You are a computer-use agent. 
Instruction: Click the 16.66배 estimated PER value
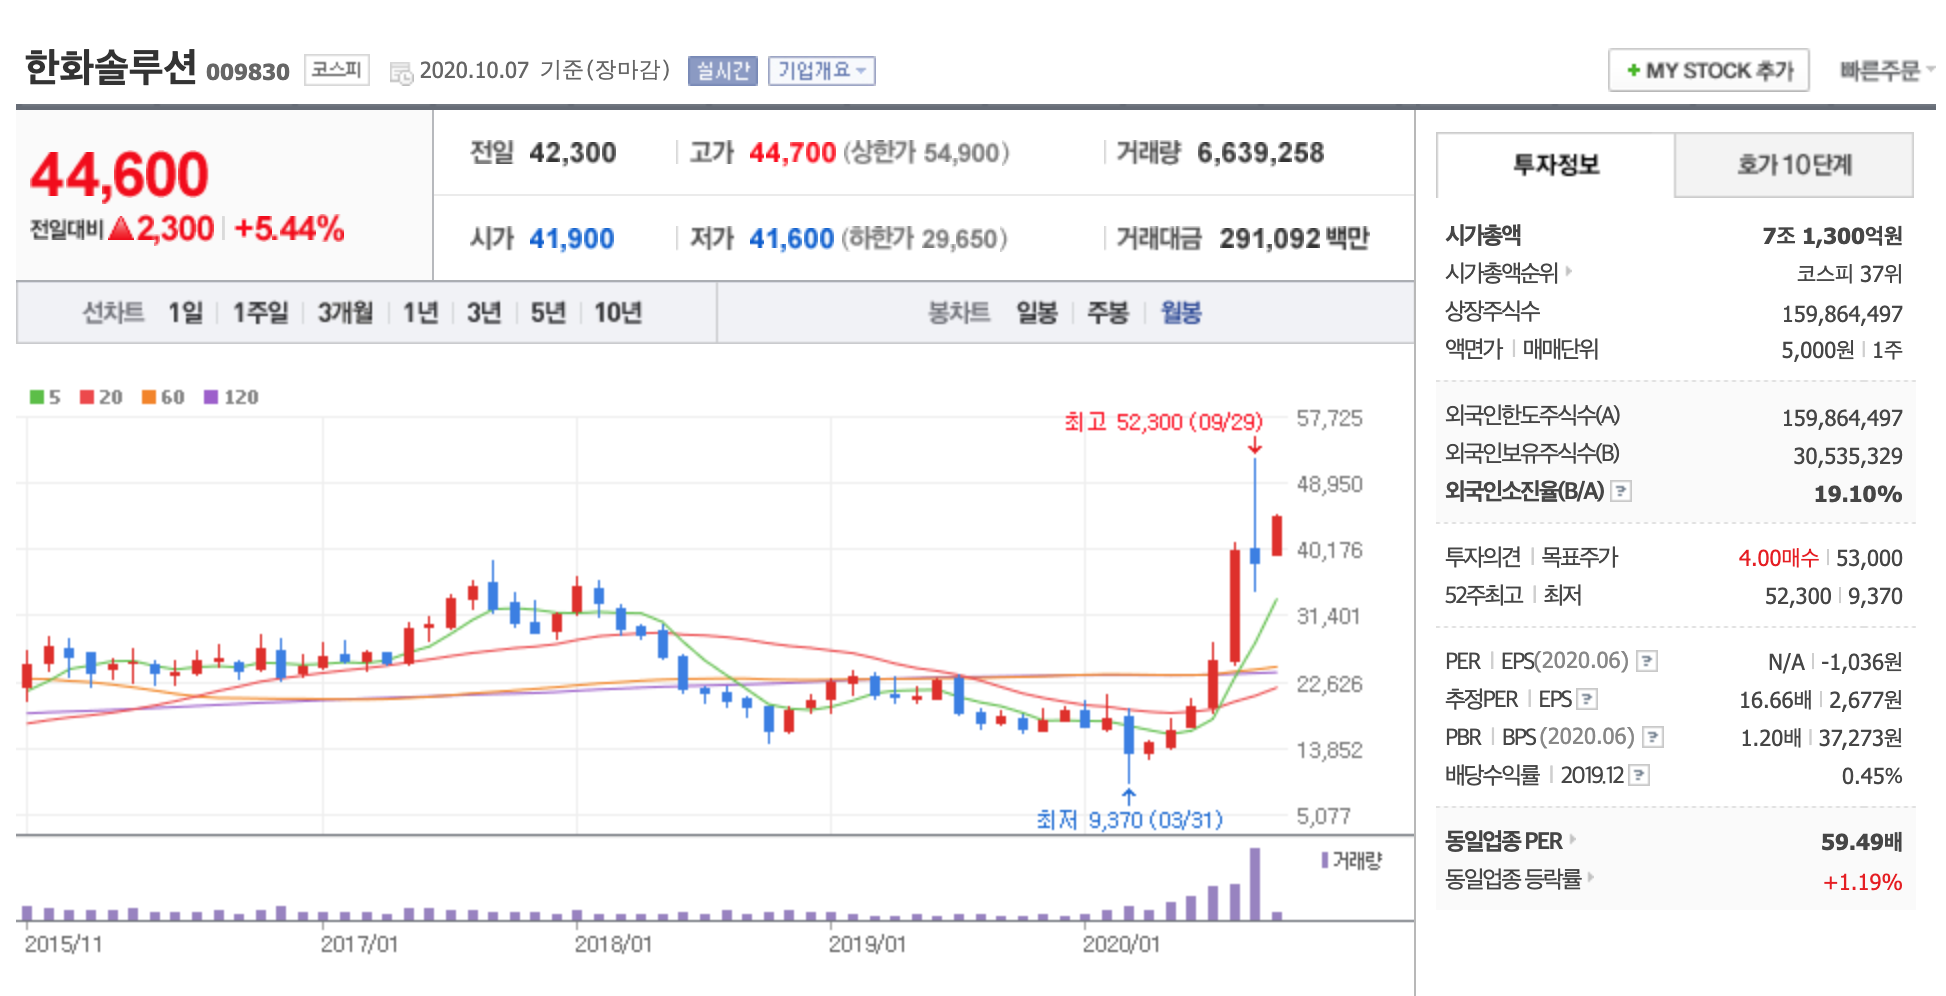tap(1775, 700)
